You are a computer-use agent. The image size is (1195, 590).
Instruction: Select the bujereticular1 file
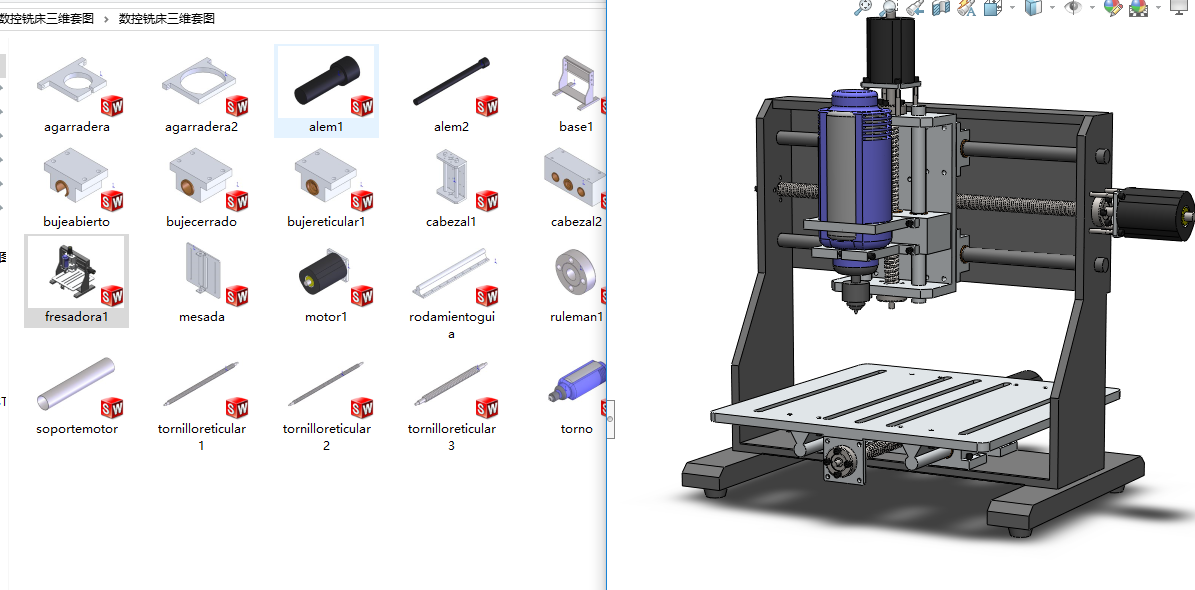pyautogui.click(x=326, y=187)
